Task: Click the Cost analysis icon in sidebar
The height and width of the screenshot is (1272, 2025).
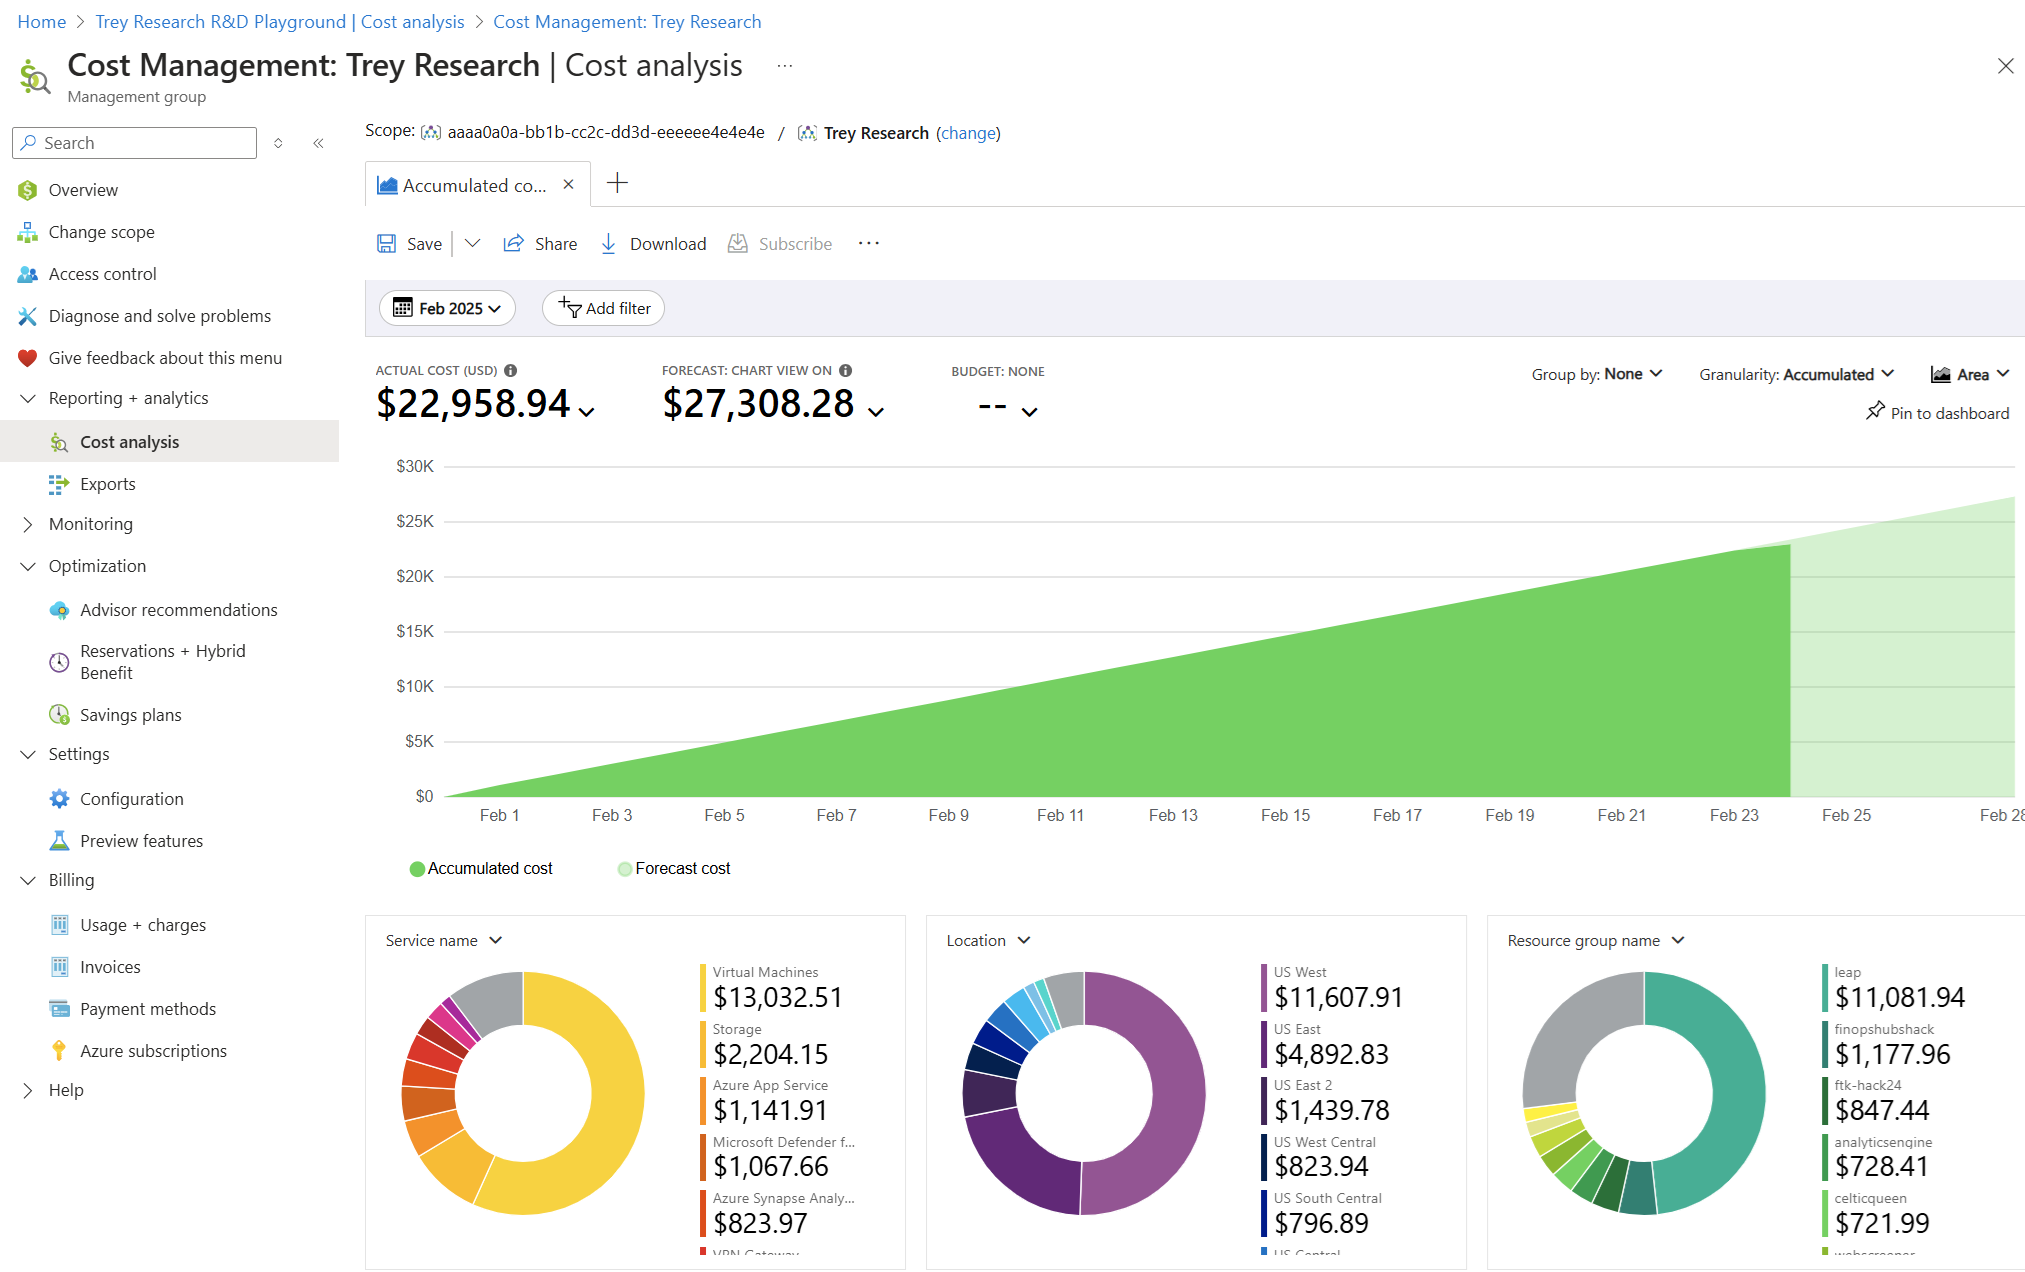Action: pyautogui.click(x=57, y=441)
